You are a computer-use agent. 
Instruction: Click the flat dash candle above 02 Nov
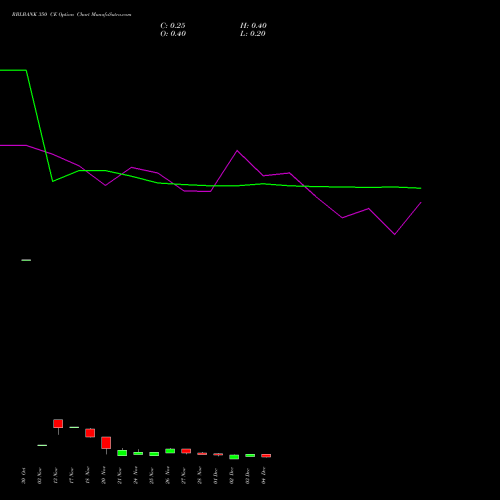42,445
